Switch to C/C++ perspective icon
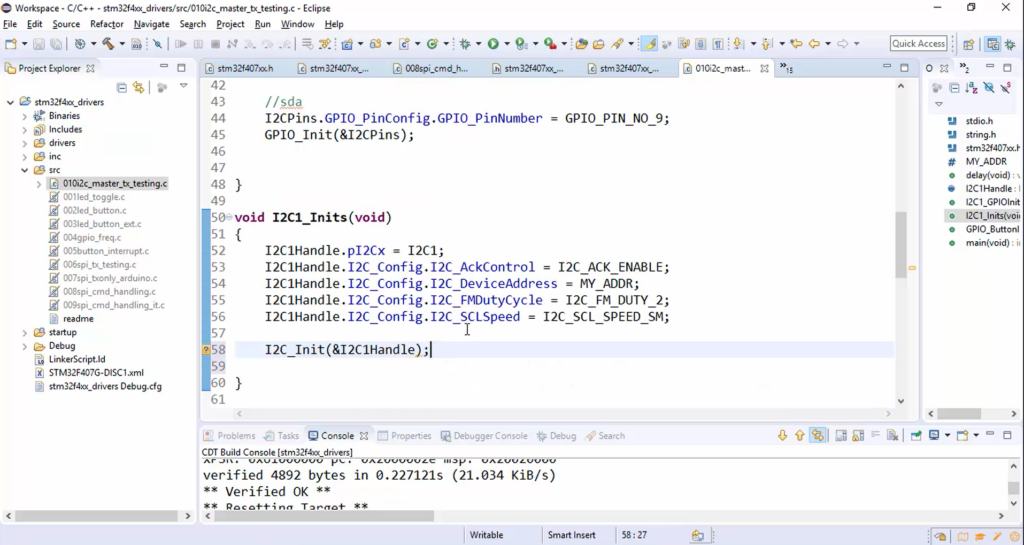 993,44
